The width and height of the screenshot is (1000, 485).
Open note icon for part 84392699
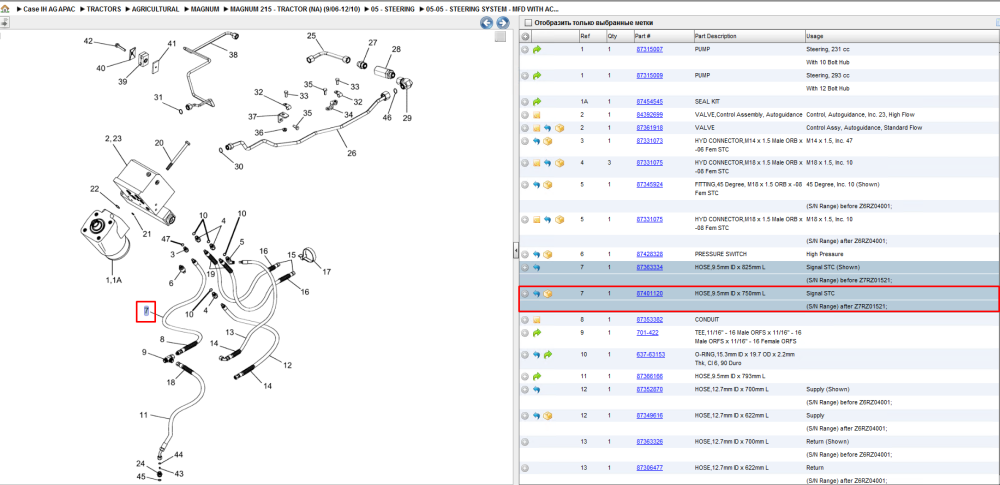tap(536, 115)
